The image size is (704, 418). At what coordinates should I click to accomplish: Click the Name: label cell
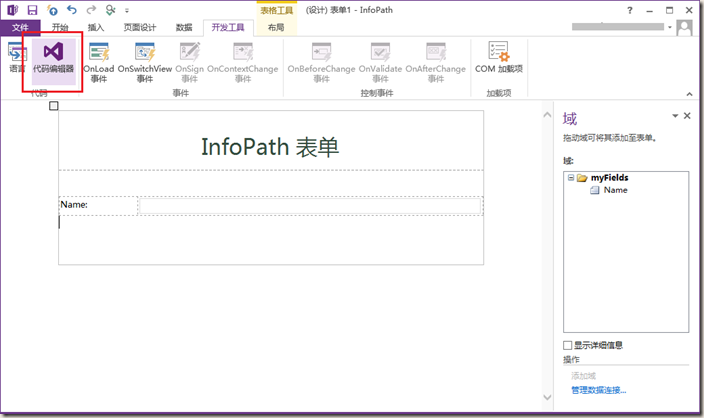coord(98,205)
